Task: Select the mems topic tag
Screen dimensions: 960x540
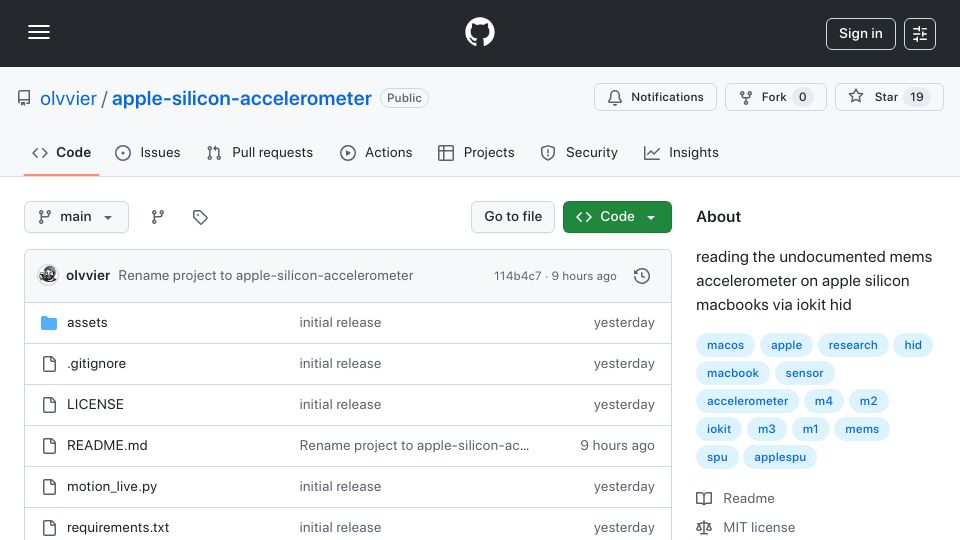Action: coord(861,430)
